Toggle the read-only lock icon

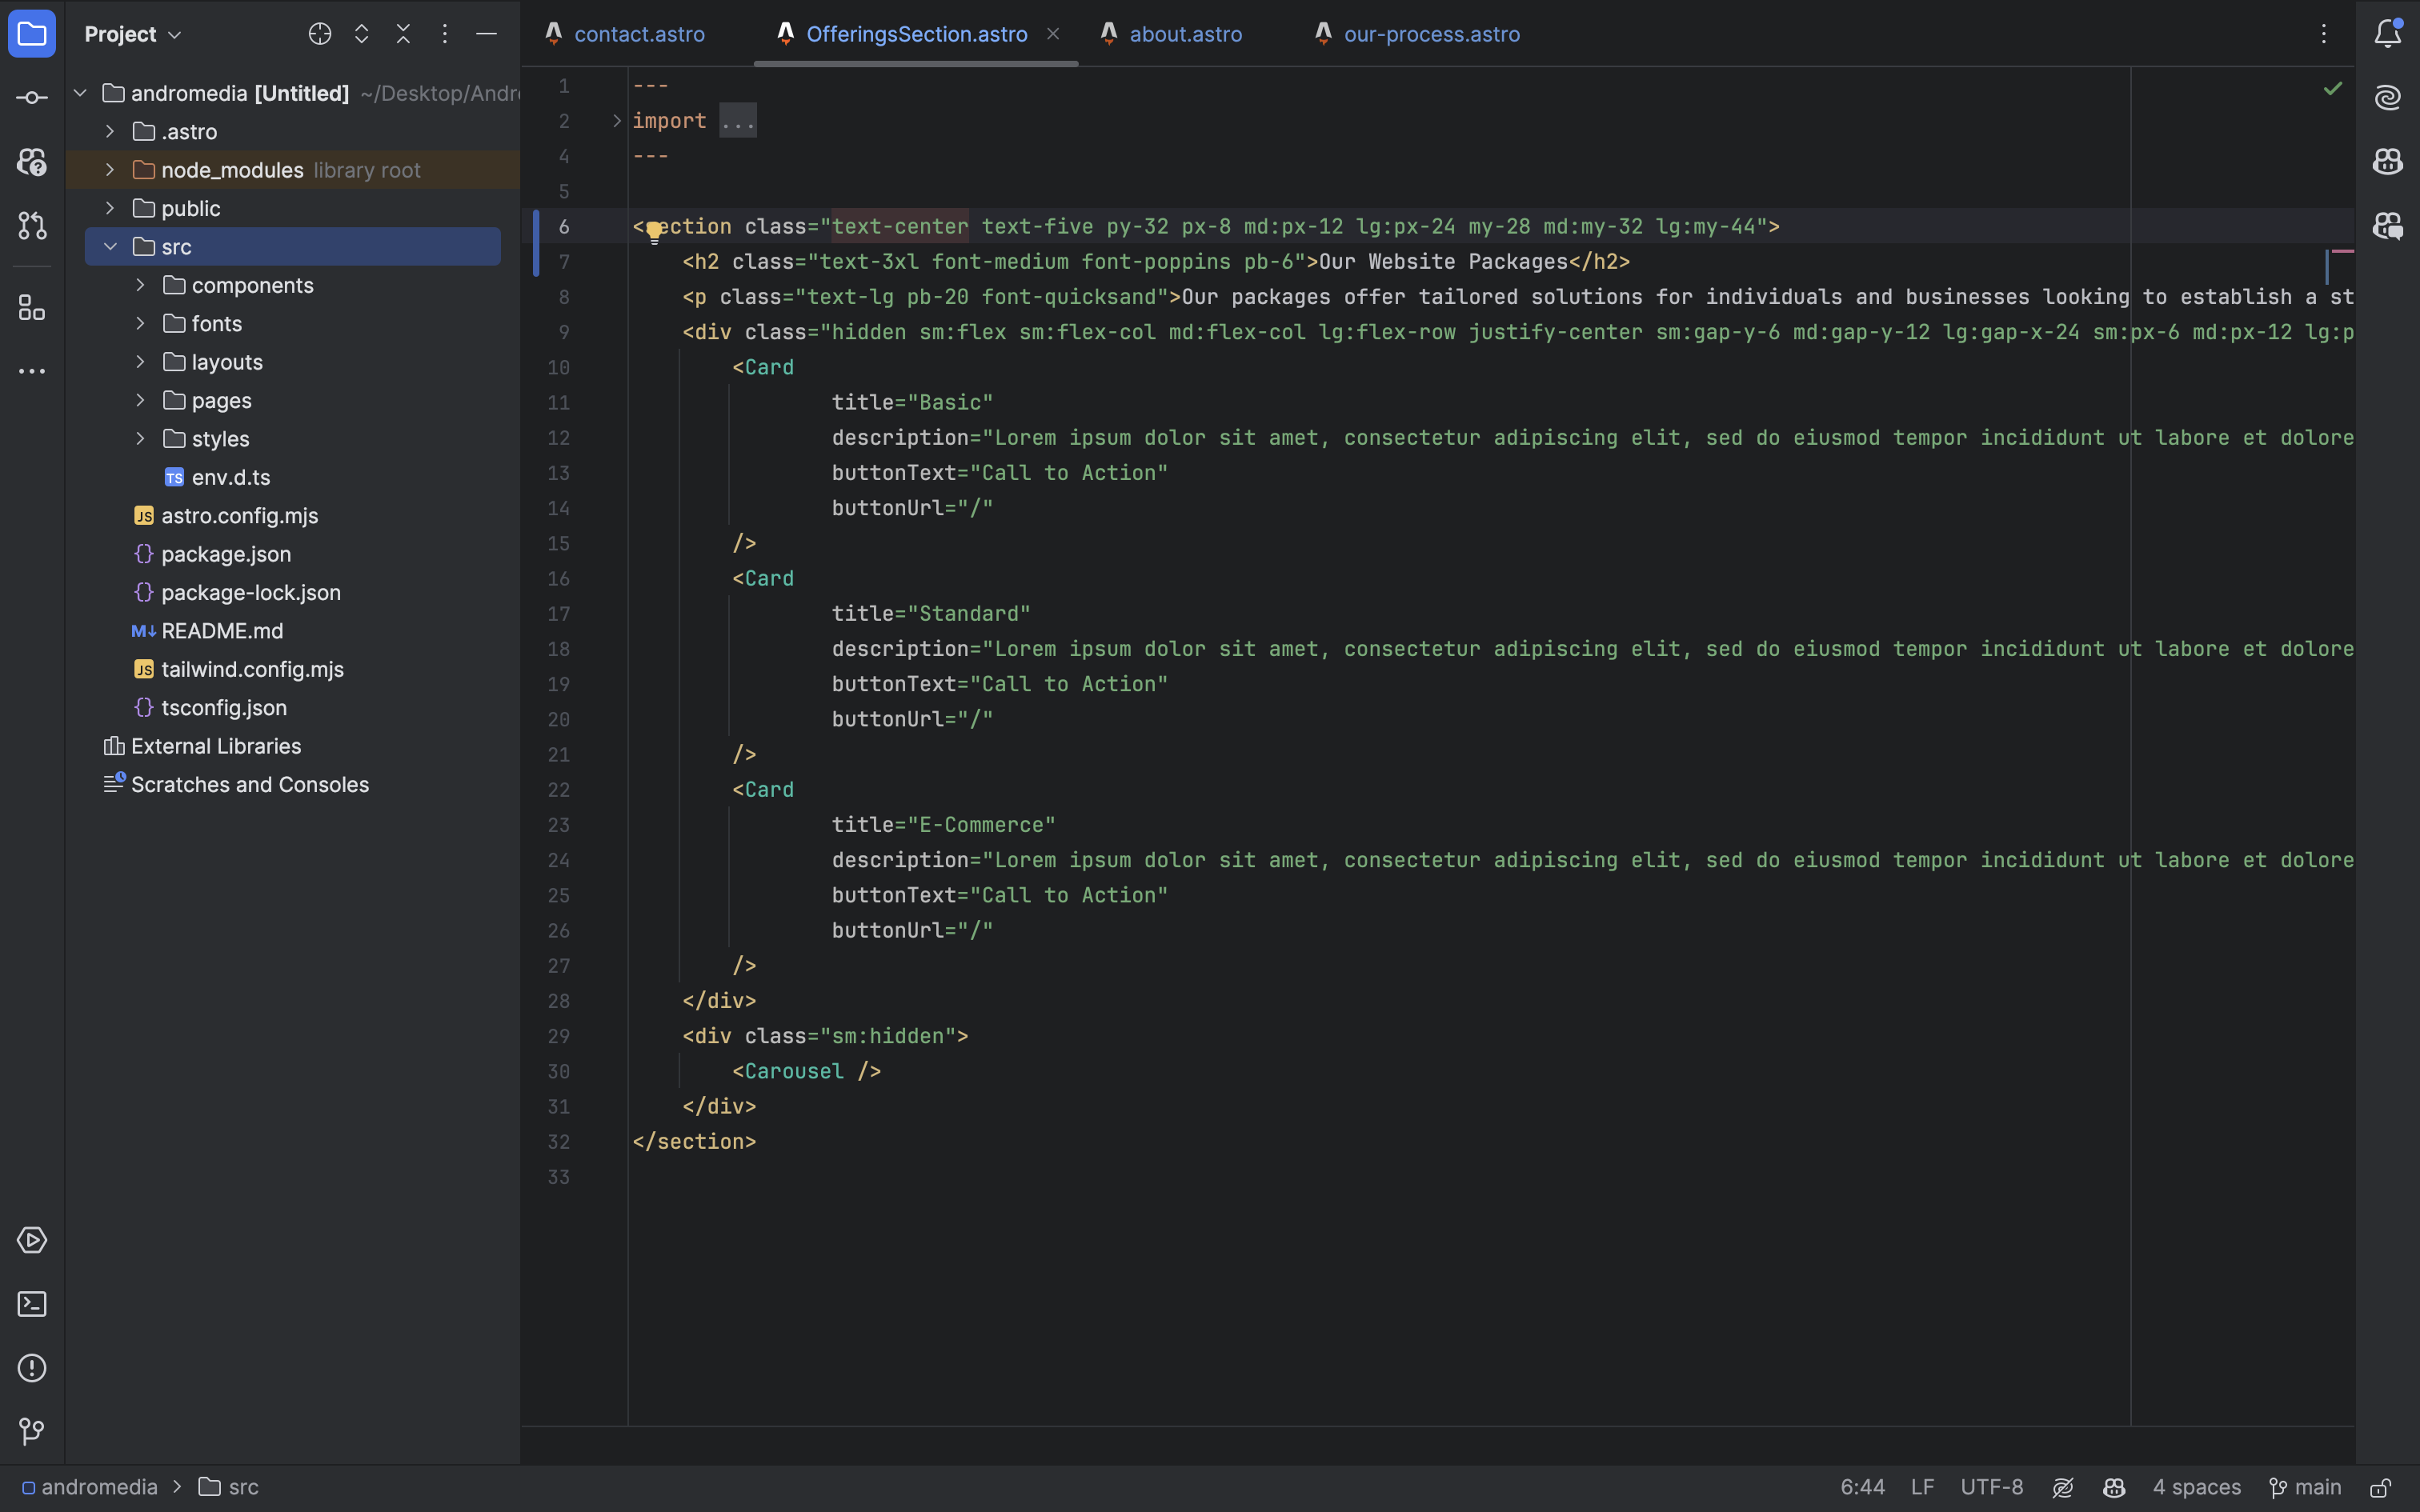(2382, 1487)
